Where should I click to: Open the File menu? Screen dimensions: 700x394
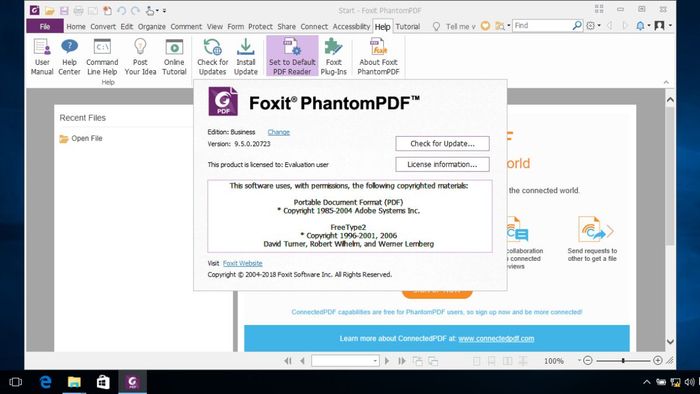[45, 26]
